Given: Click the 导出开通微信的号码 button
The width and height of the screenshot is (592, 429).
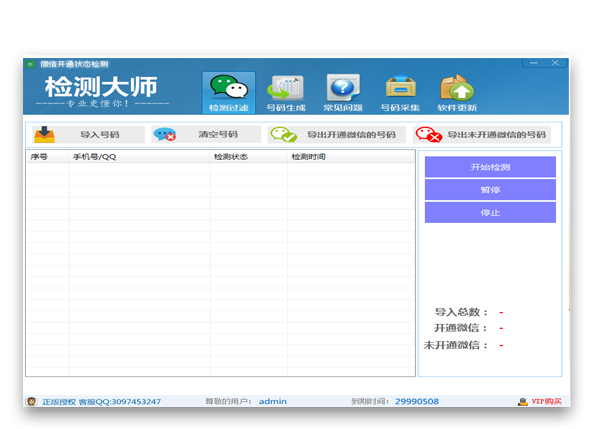Looking at the screenshot, I should click(337, 135).
